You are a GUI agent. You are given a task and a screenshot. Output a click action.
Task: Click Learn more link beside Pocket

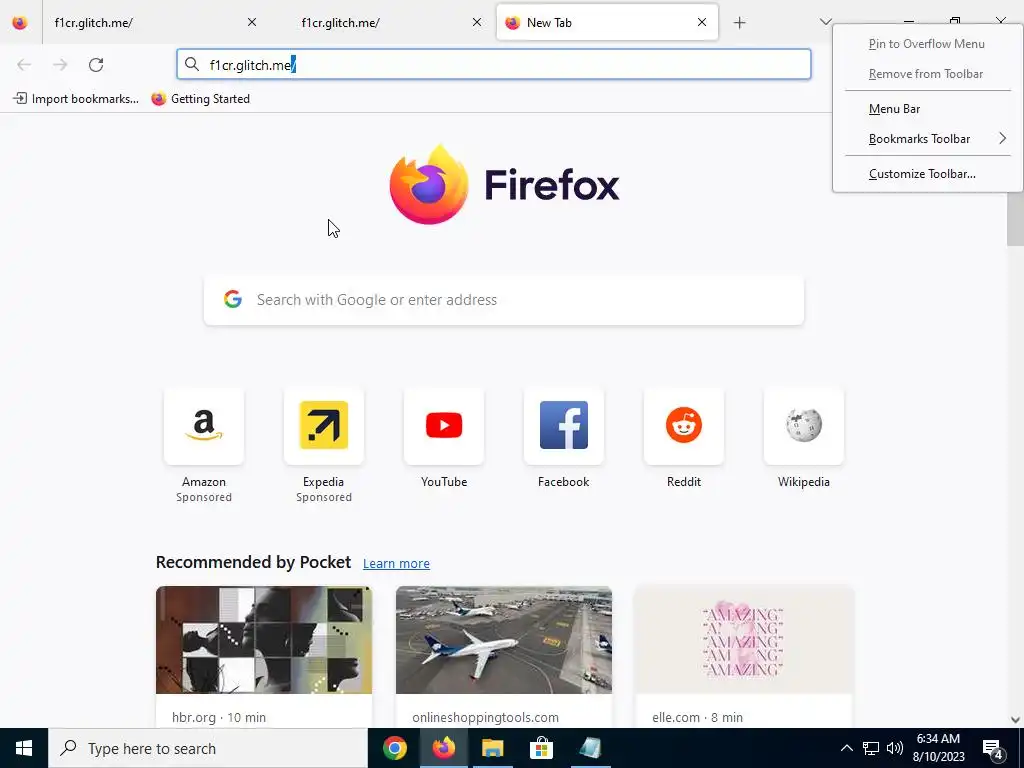[x=396, y=564]
